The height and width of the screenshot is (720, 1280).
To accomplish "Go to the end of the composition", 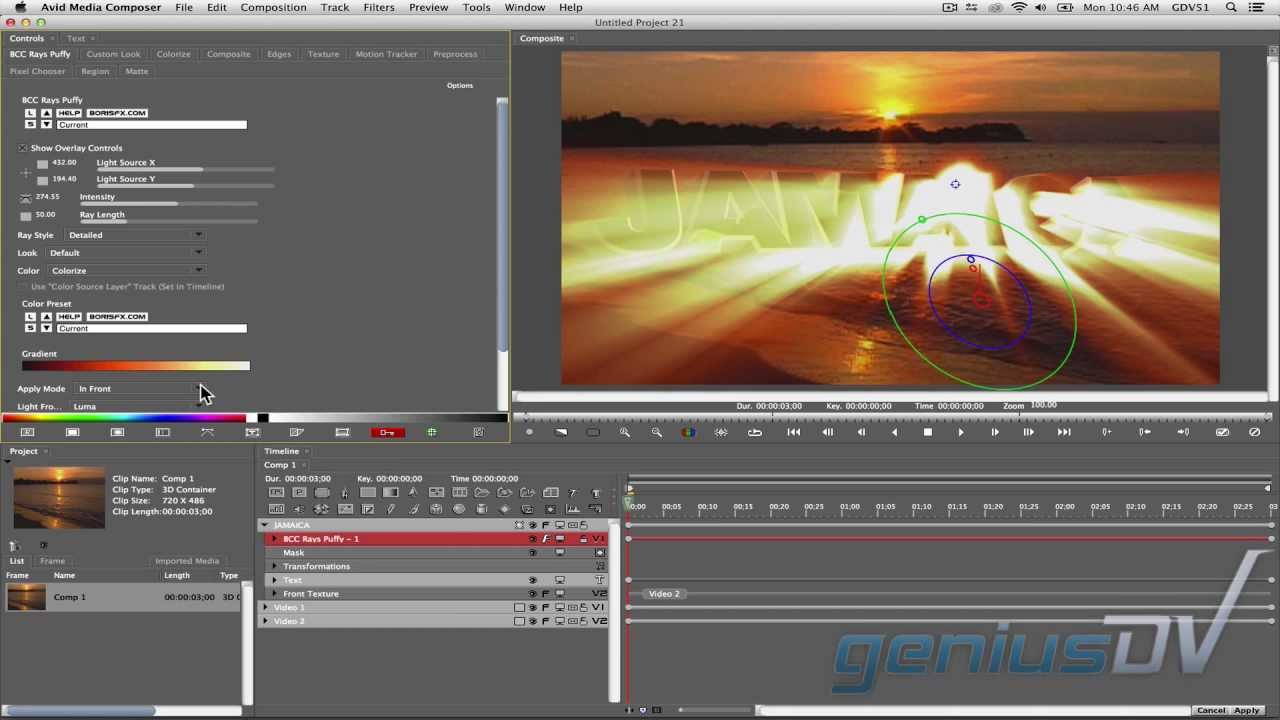I will tap(1064, 432).
